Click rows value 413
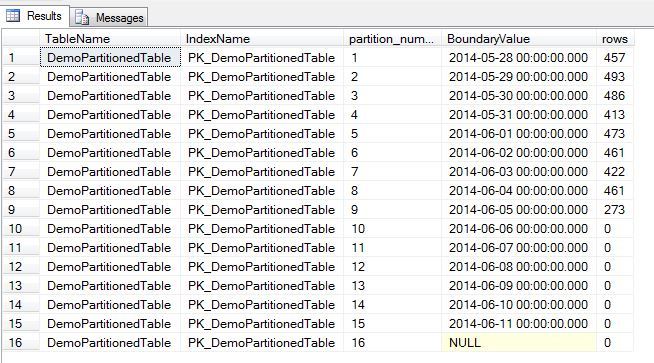Screen dimensions: 654x363 615,115
